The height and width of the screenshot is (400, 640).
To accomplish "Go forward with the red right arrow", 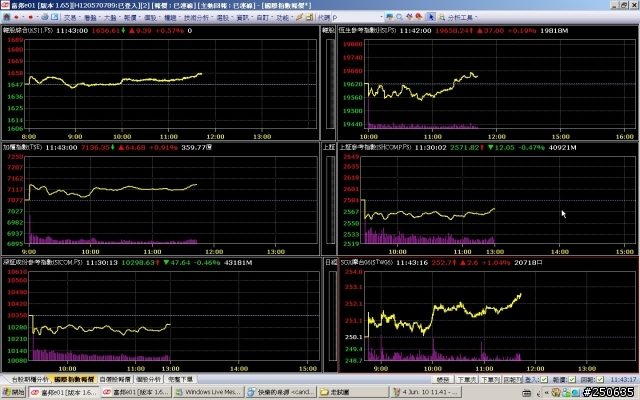I will [x=30, y=17].
